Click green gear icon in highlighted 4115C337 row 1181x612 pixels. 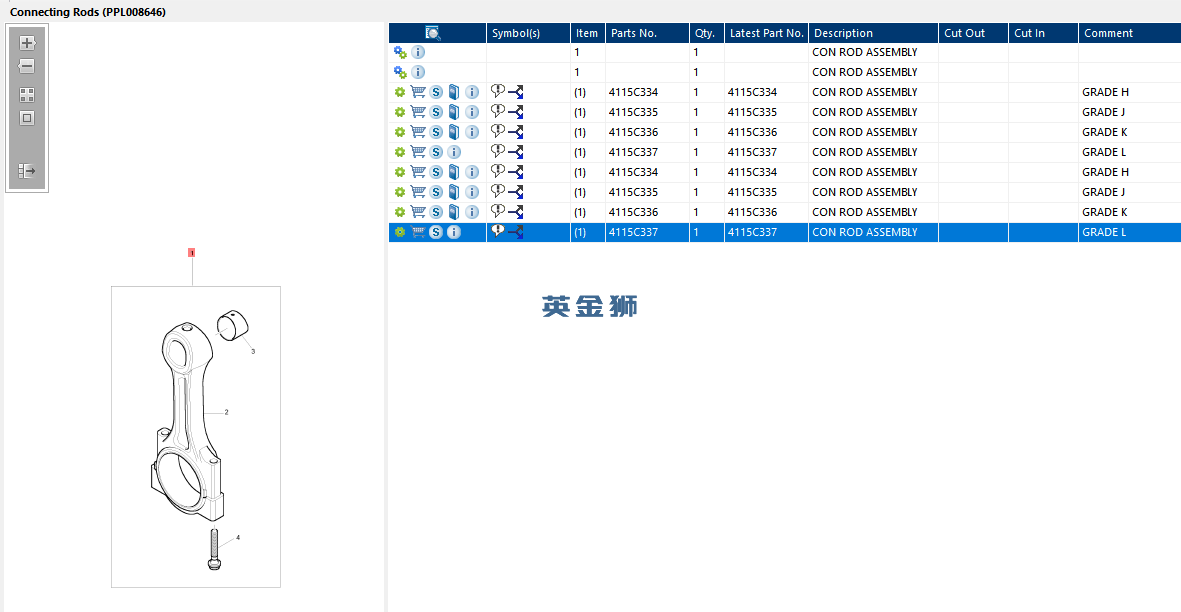click(400, 232)
